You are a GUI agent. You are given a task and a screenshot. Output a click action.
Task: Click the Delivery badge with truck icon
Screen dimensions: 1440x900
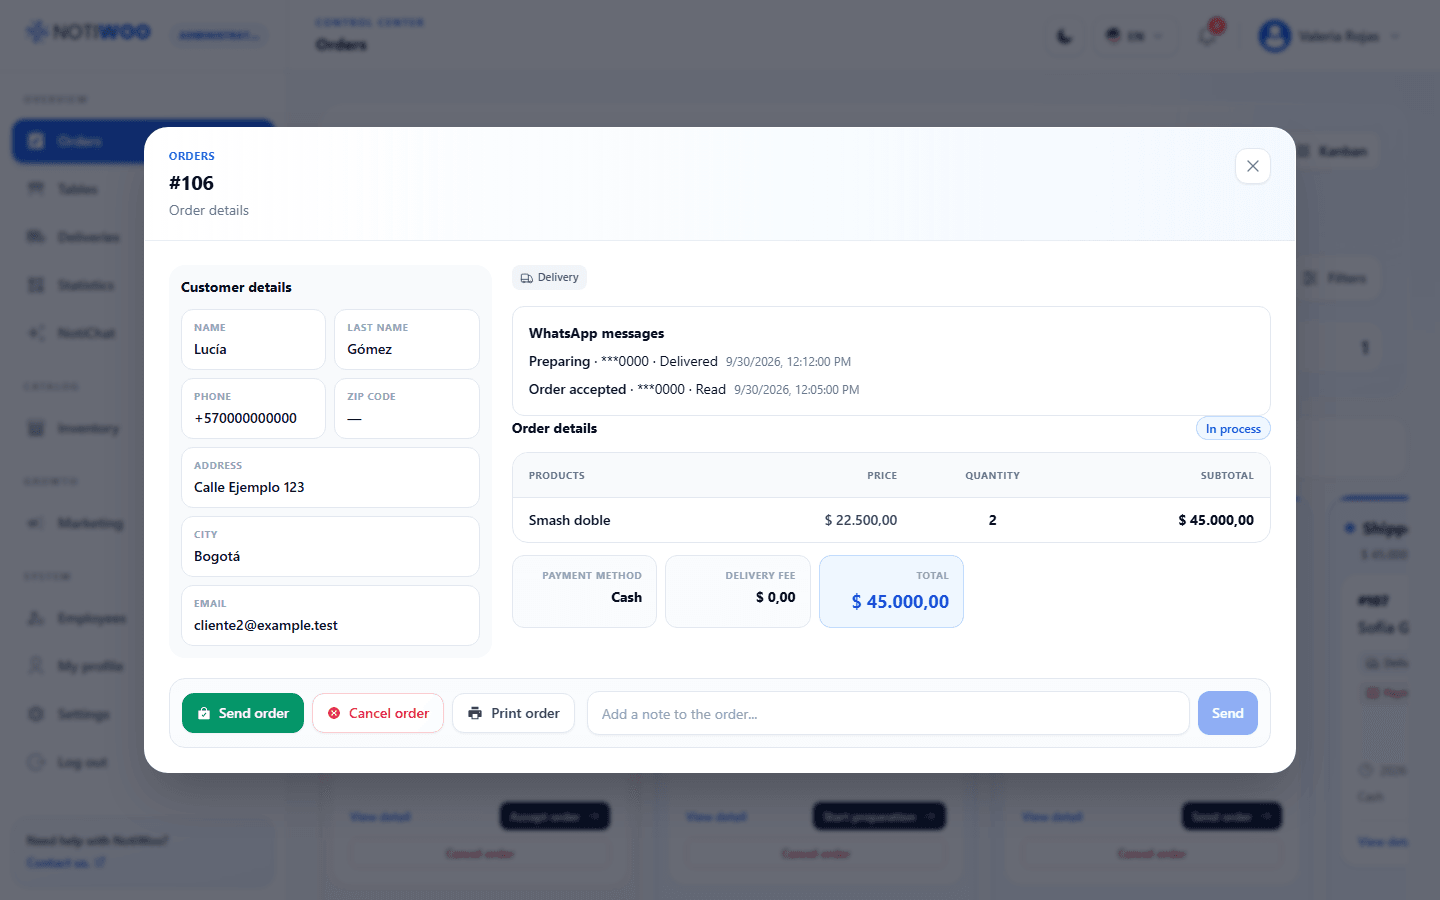549,277
